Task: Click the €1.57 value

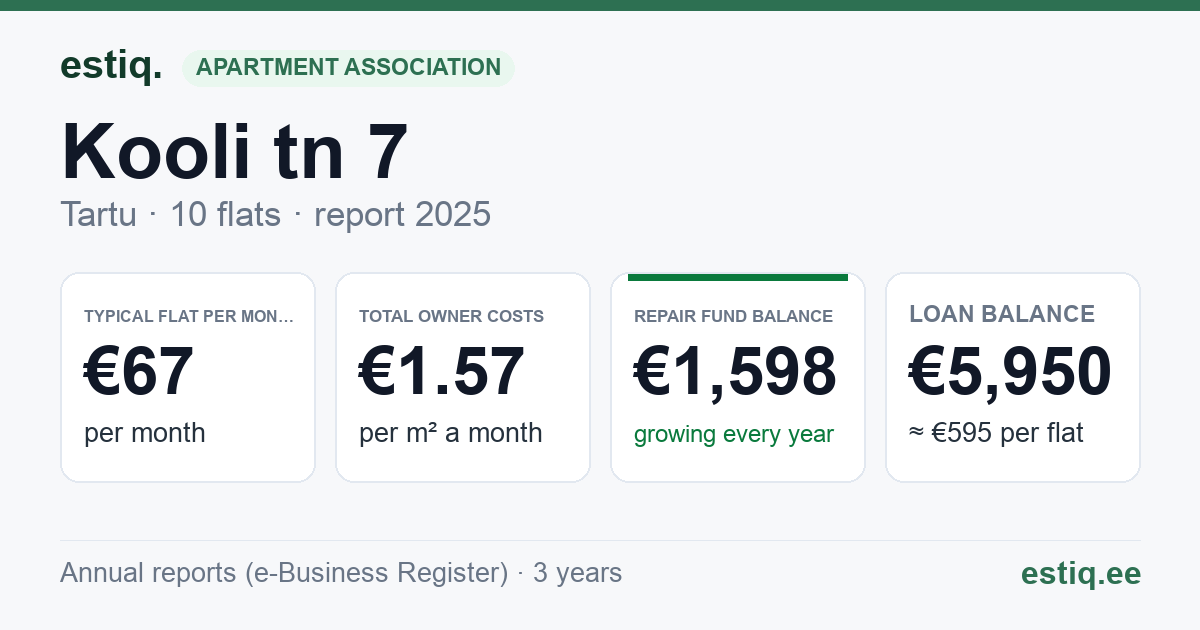Action: pyautogui.click(x=442, y=372)
